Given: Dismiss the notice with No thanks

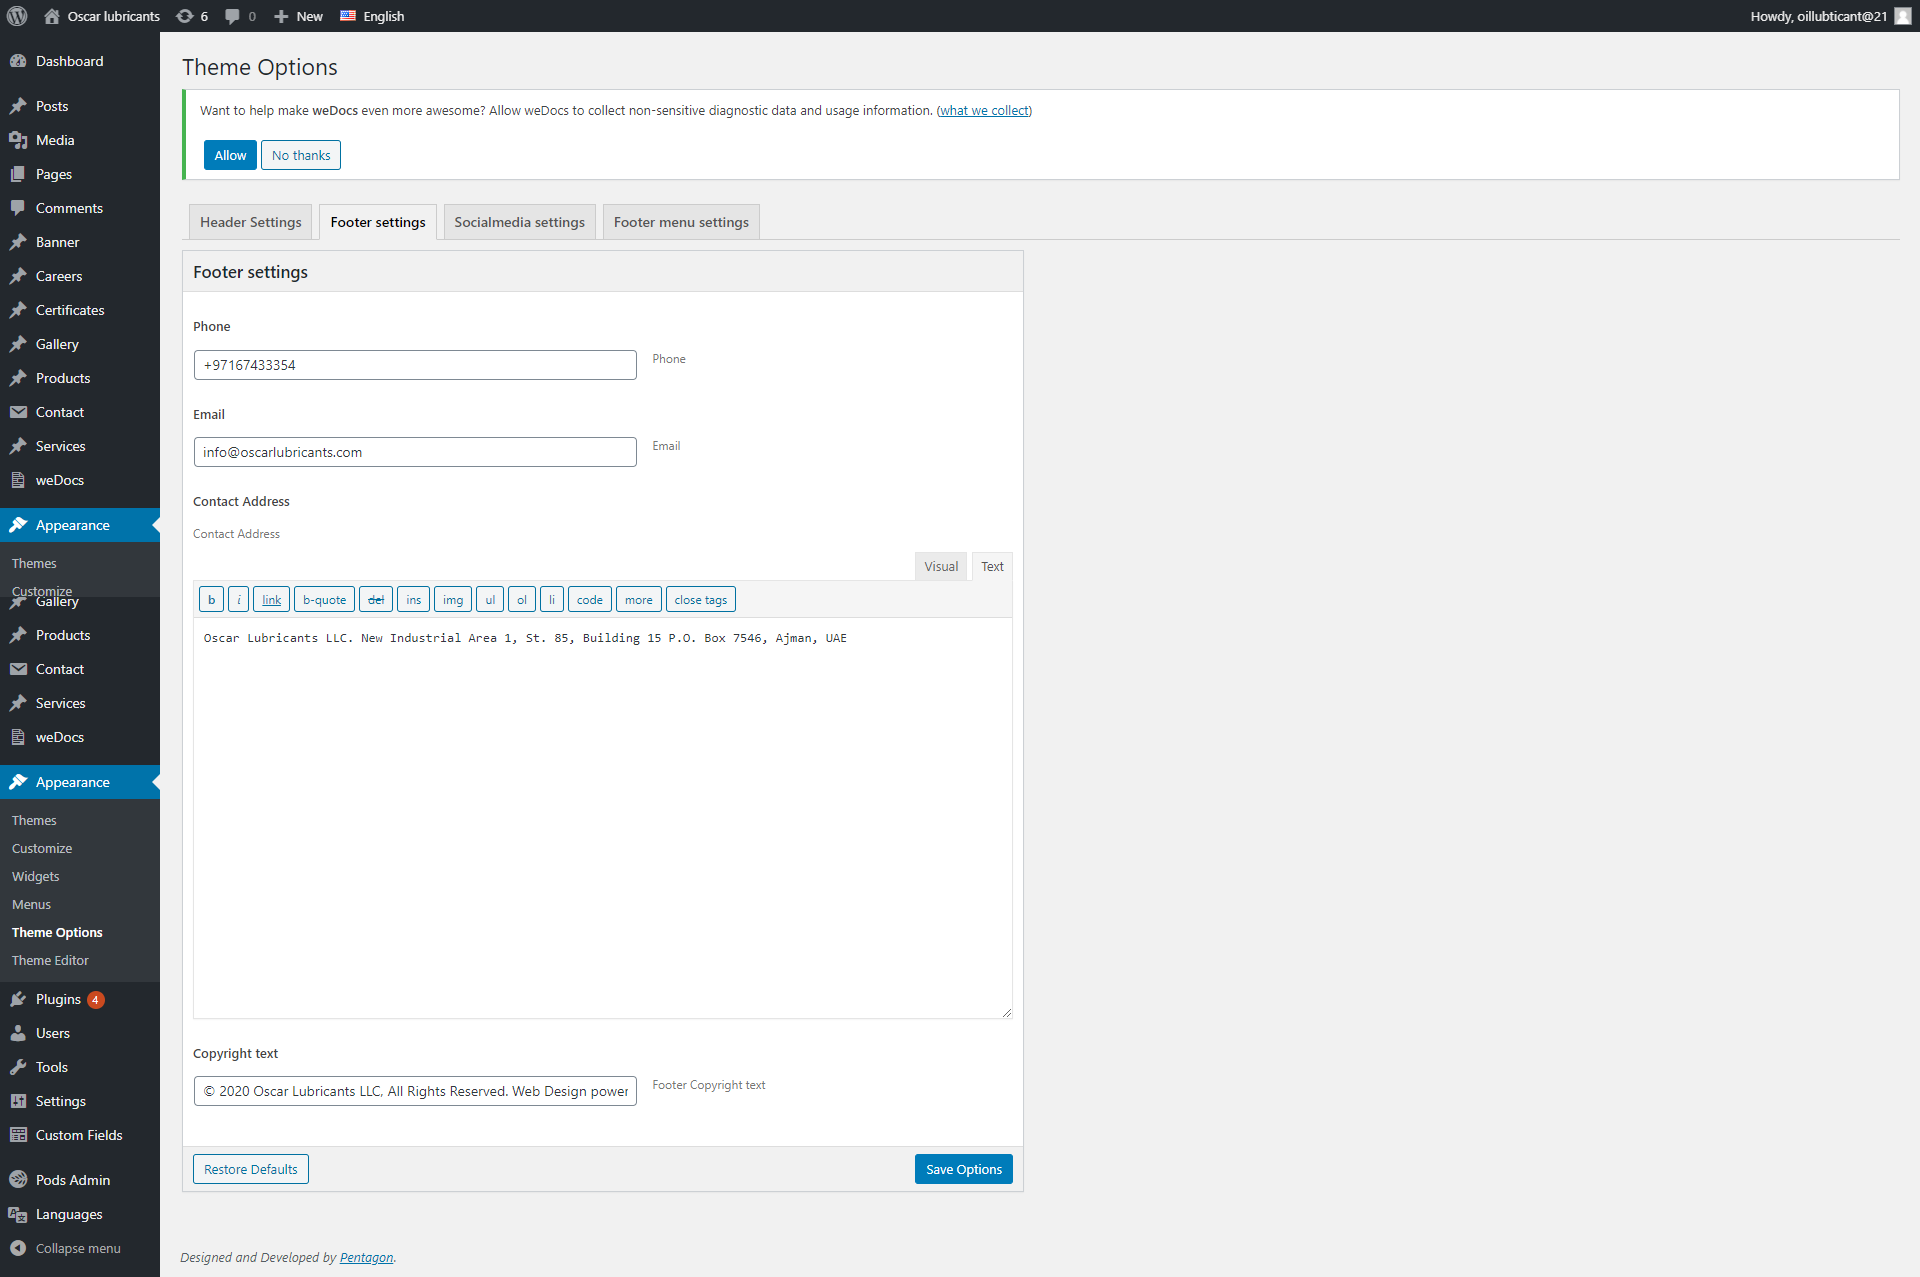Looking at the screenshot, I should tap(301, 155).
